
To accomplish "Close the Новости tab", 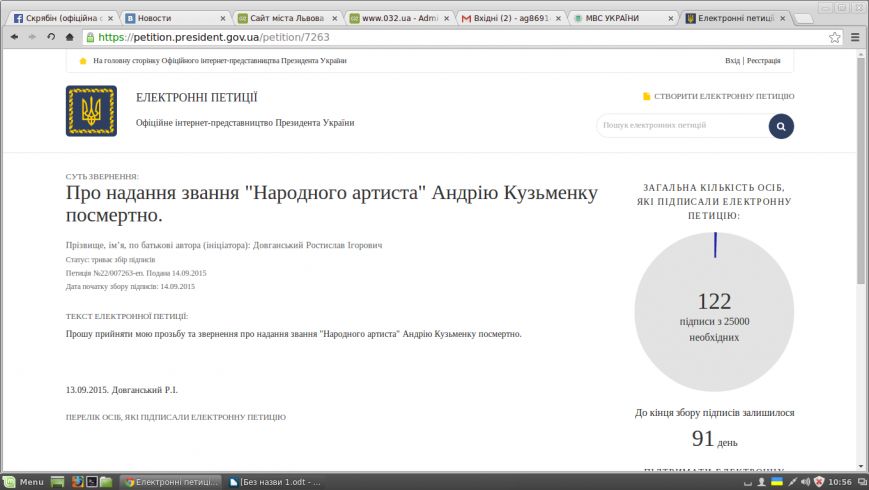I will [222, 18].
